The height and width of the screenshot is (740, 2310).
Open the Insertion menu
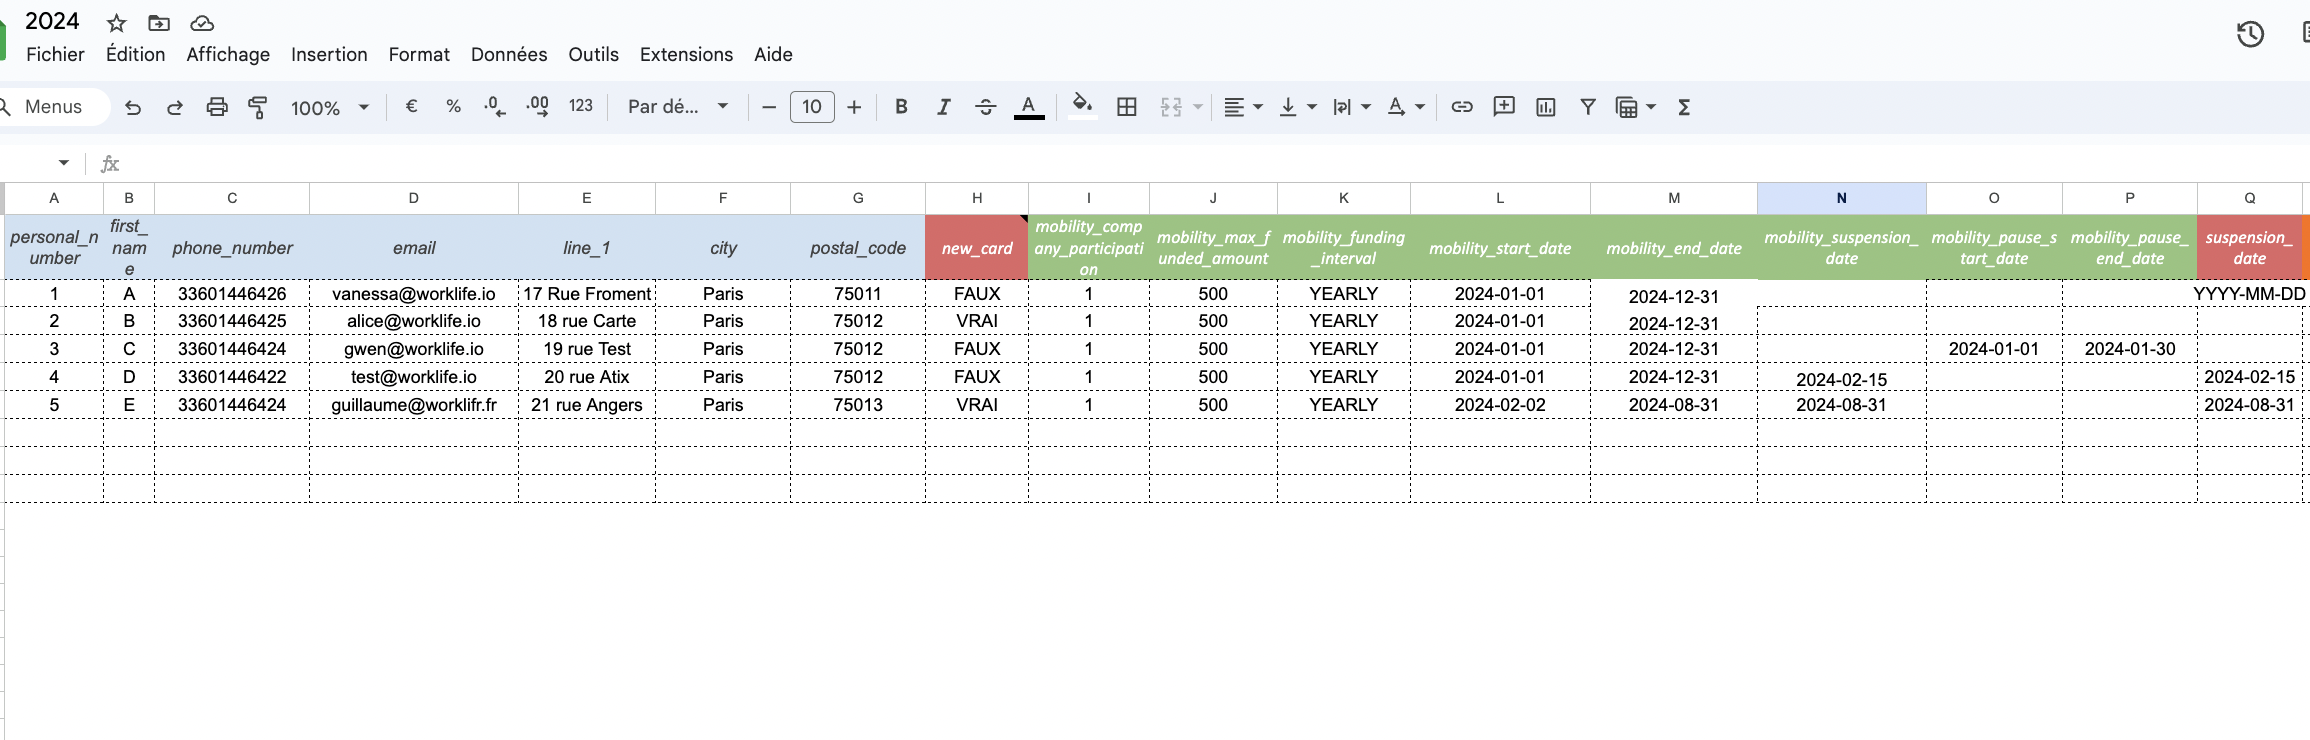(x=329, y=54)
